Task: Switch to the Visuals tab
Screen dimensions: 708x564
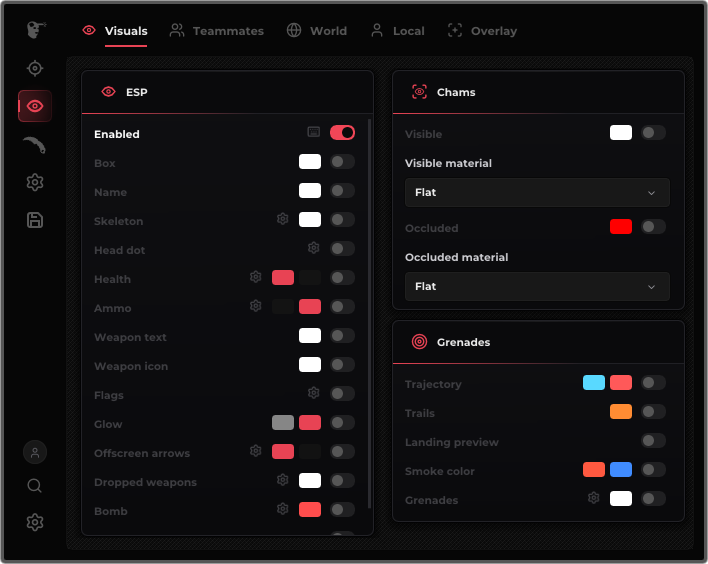Action: tap(115, 31)
